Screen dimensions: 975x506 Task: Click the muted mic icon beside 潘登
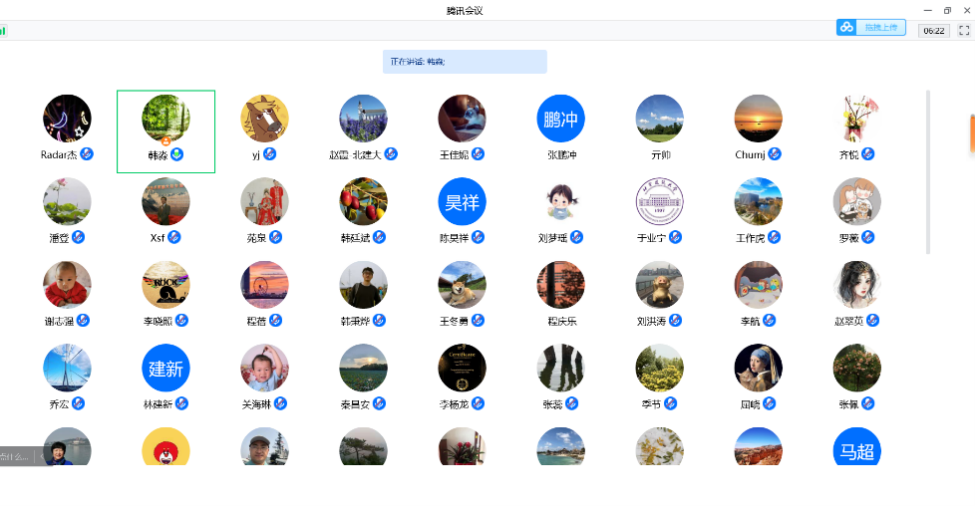tap(78, 237)
